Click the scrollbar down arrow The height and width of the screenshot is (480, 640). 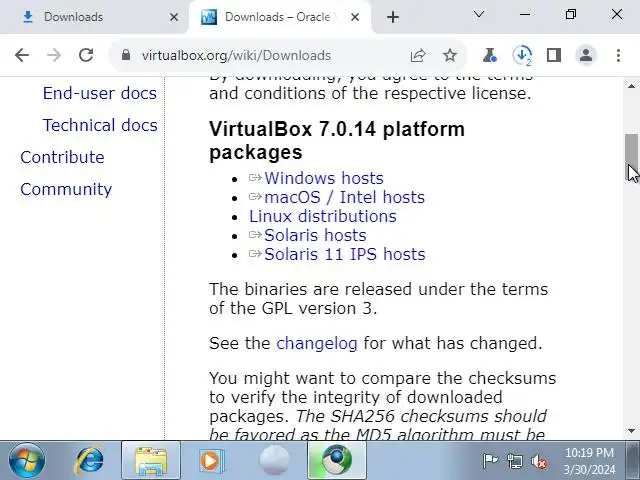pyautogui.click(x=631, y=431)
